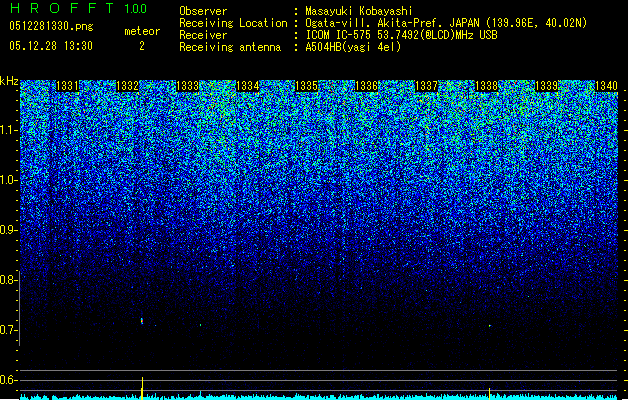The width and height of the screenshot is (629, 400).
Task: Click the 0.6 kHz axis label
Action: [9, 380]
